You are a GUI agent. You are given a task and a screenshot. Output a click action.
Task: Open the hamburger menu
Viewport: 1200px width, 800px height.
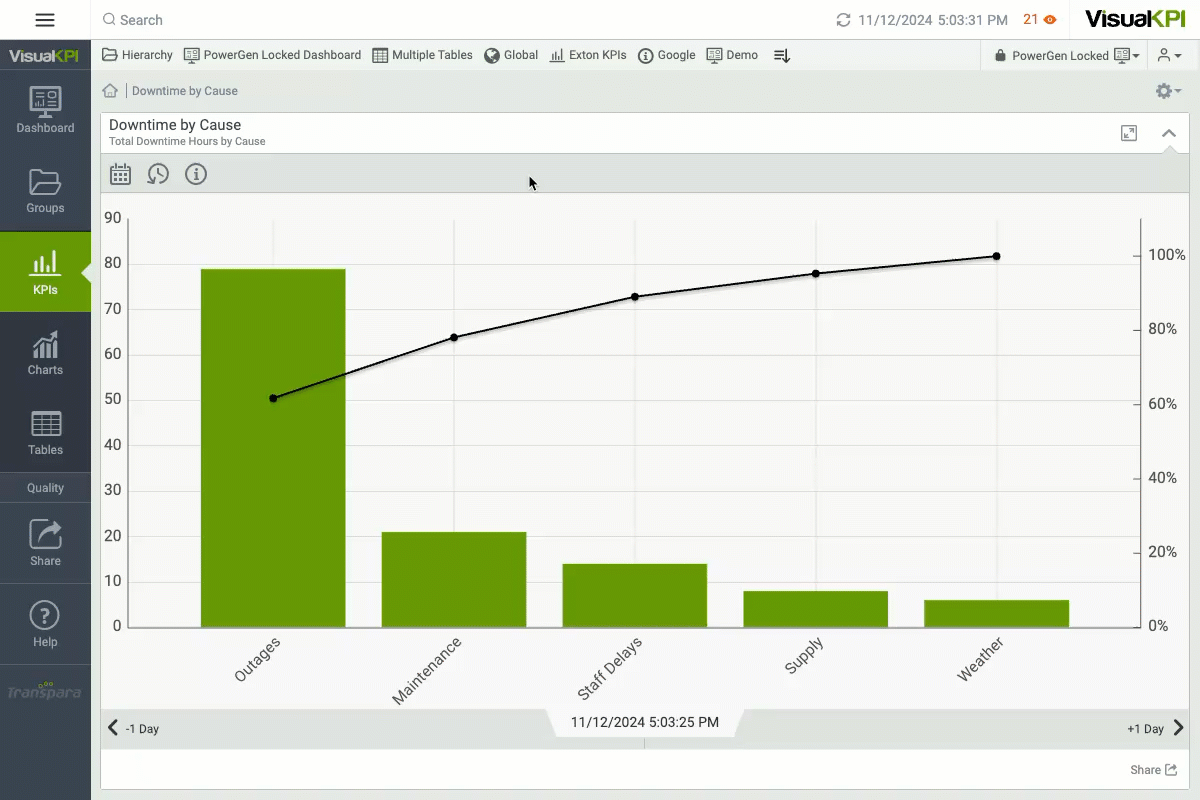(x=45, y=20)
